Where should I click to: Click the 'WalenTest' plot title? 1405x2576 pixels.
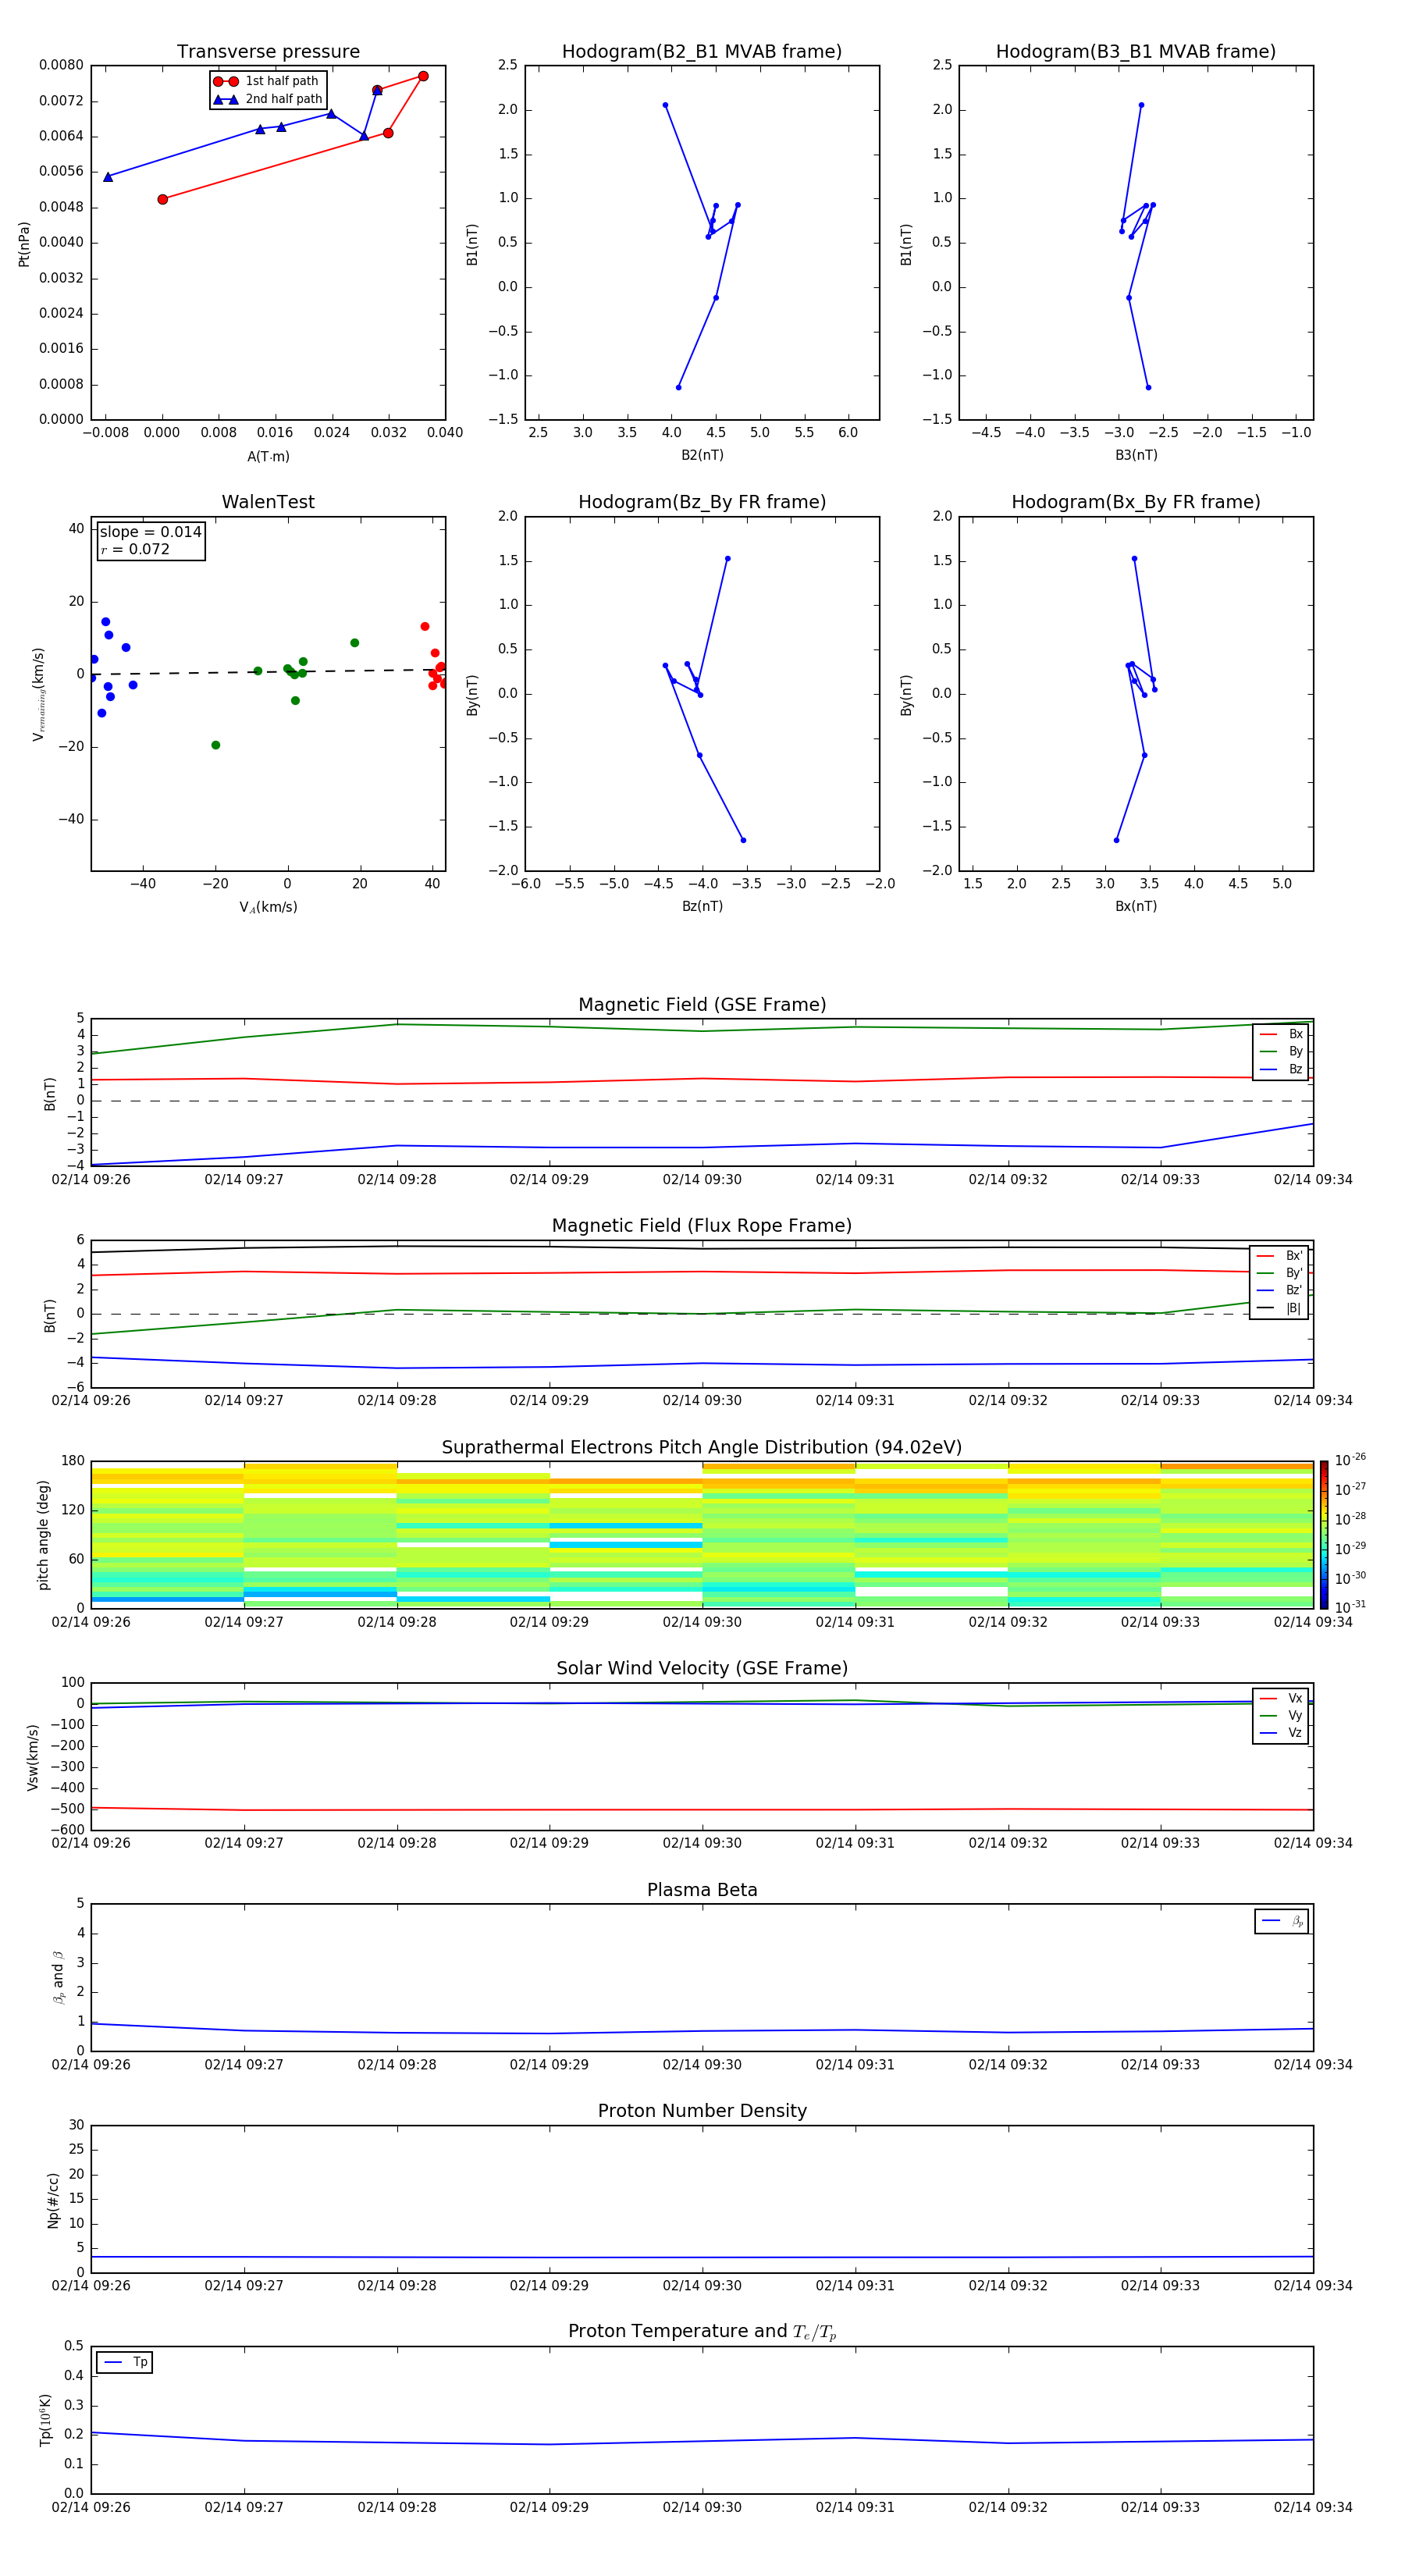click(268, 502)
